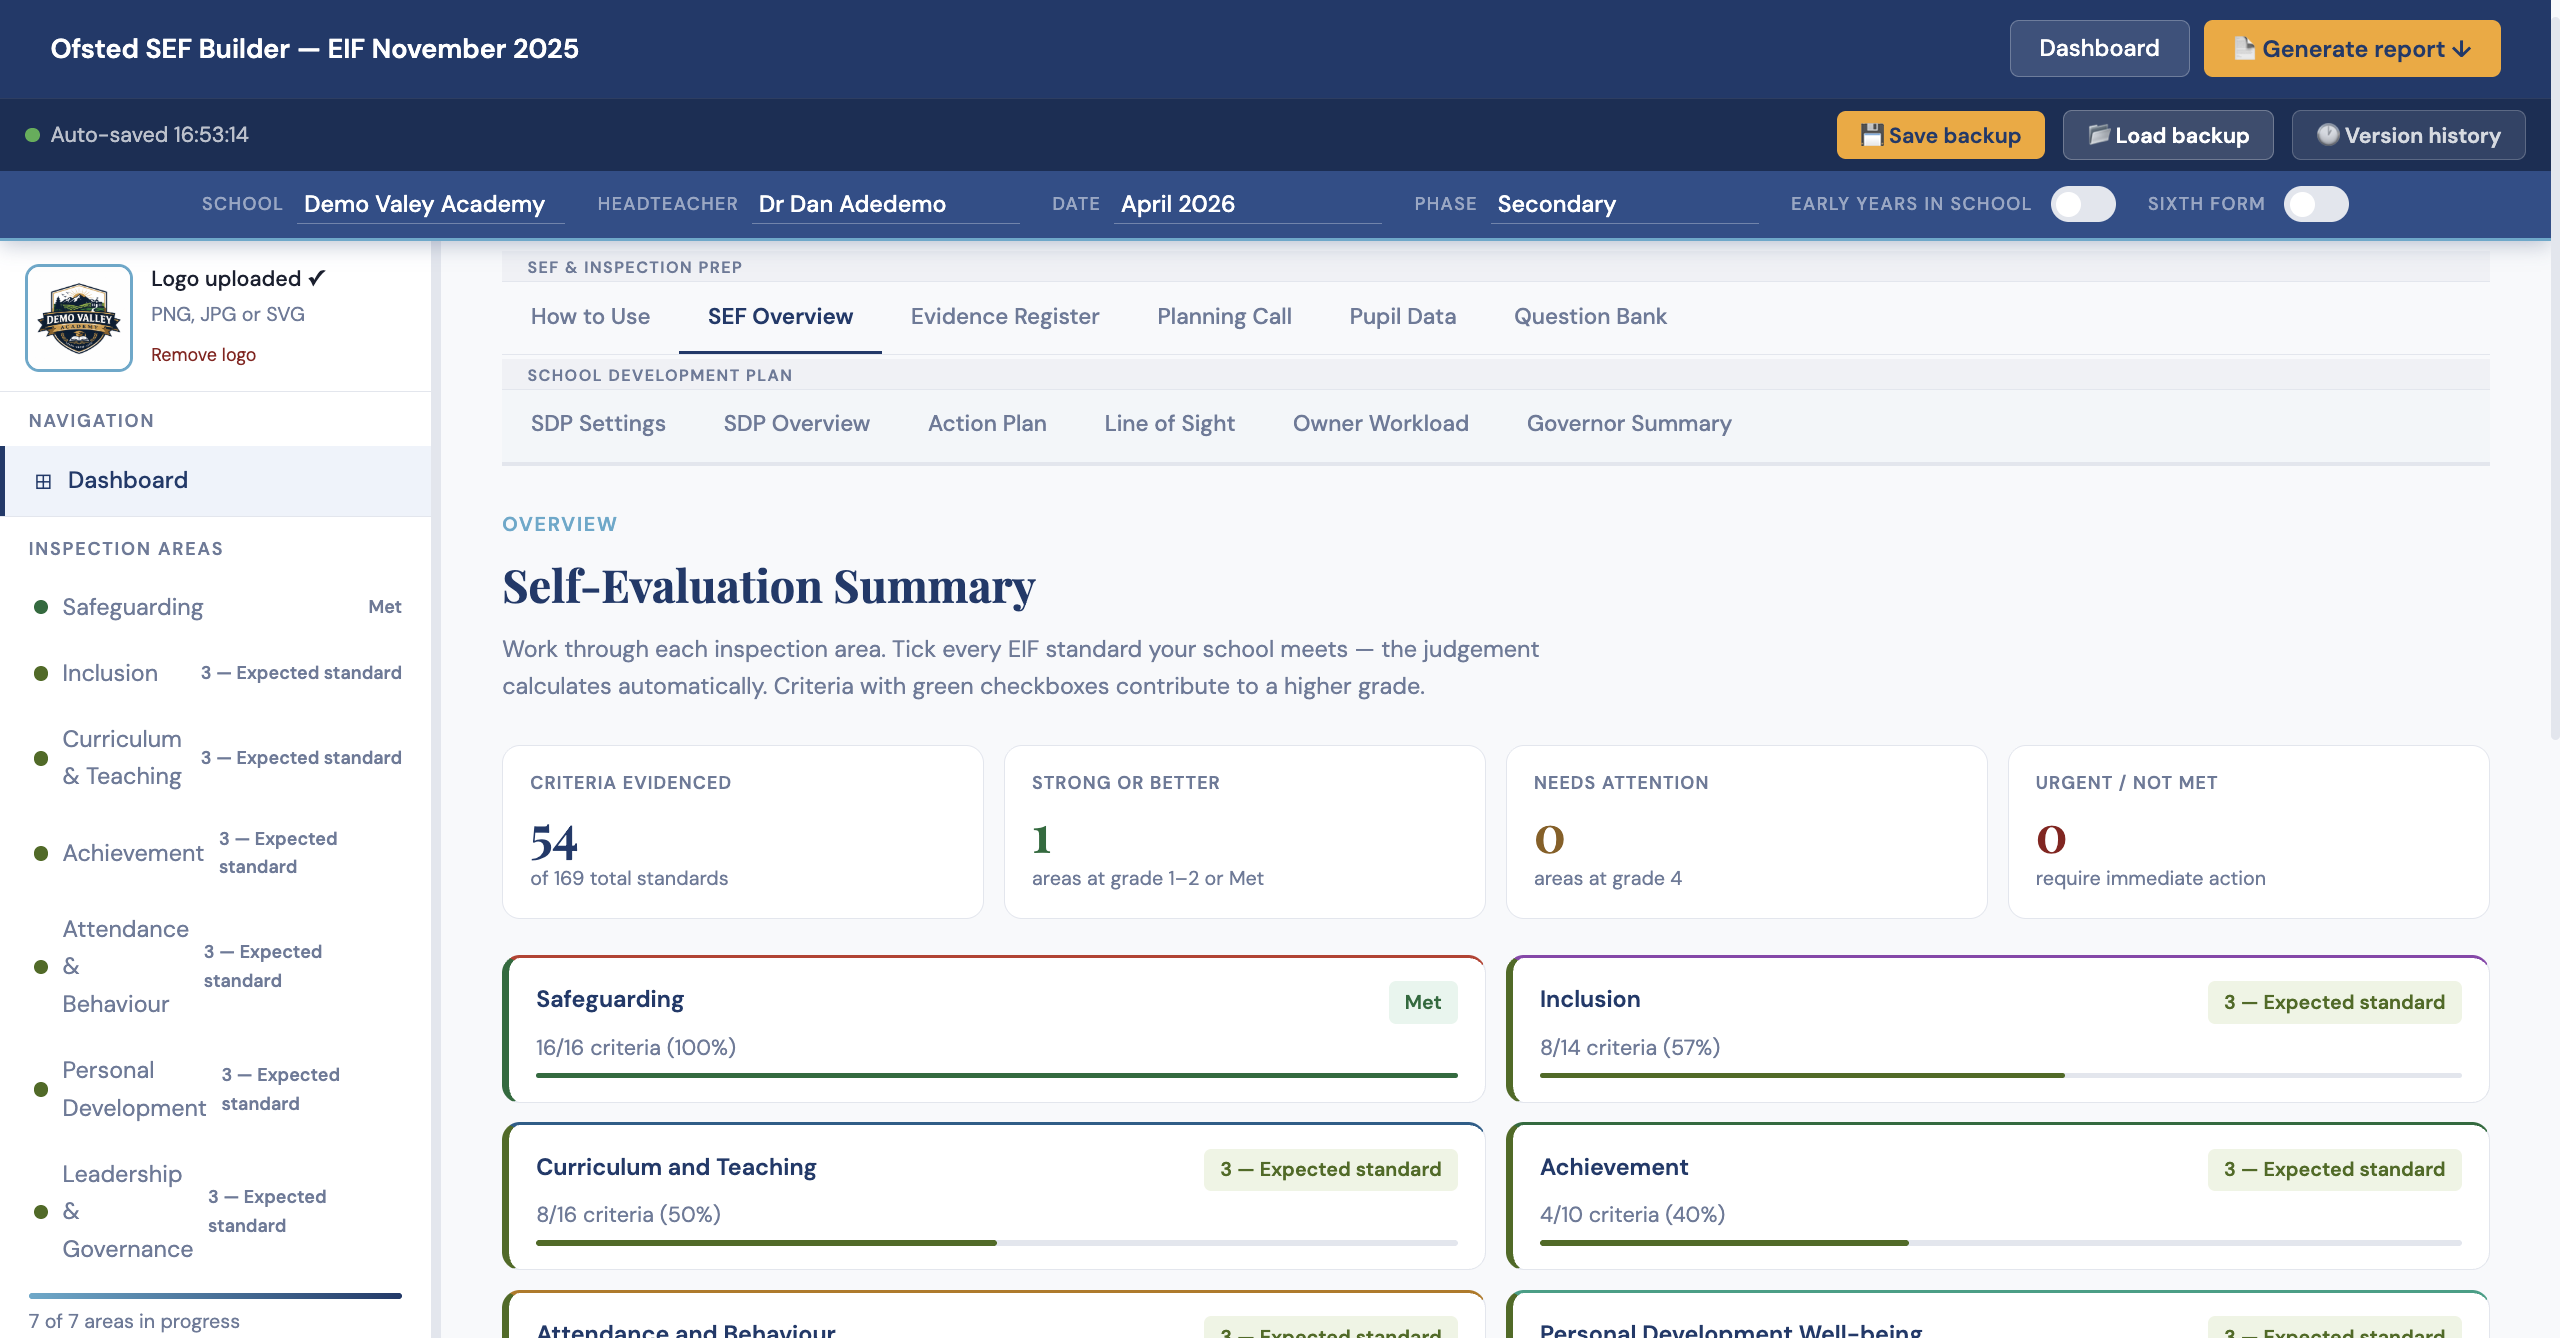Open the How to Use tab
The image size is (2560, 1338).
(x=590, y=316)
